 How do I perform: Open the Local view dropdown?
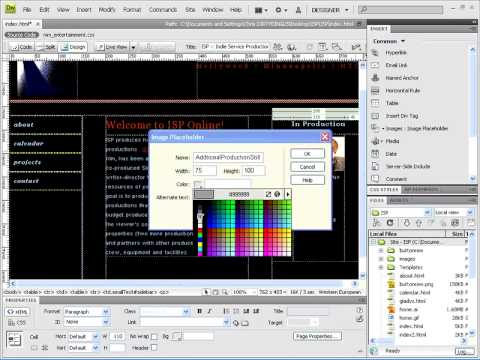(x=454, y=212)
